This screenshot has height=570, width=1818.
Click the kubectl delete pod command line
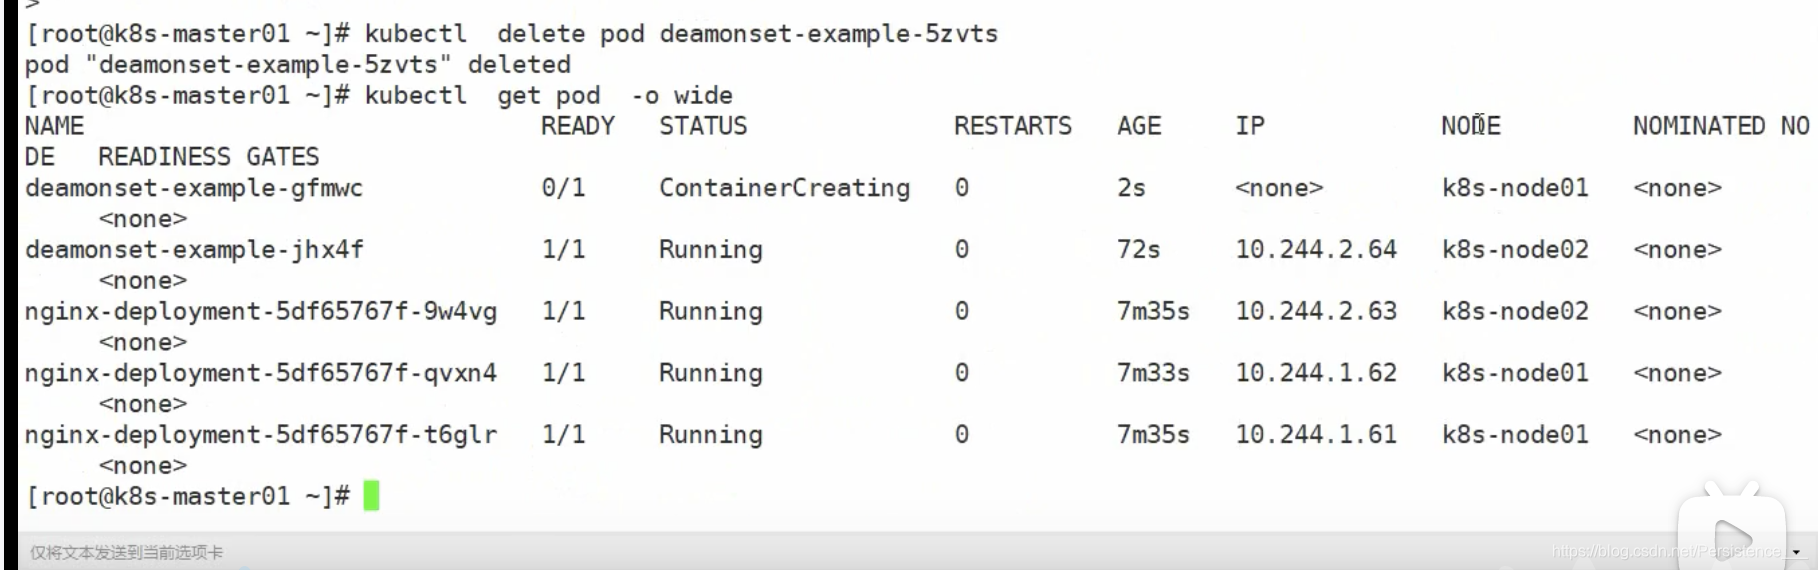pyautogui.click(x=681, y=34)
